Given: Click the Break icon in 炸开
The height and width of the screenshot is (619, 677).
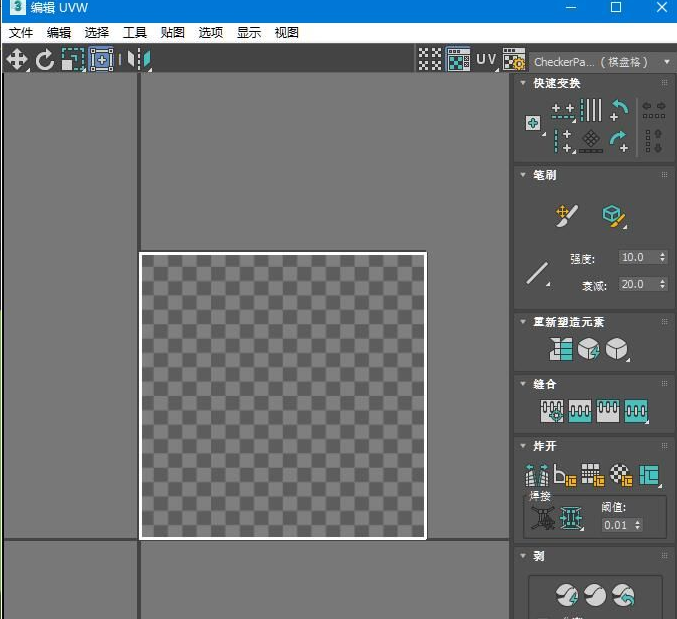Looking at the screenshot, I should click(537, 475).
